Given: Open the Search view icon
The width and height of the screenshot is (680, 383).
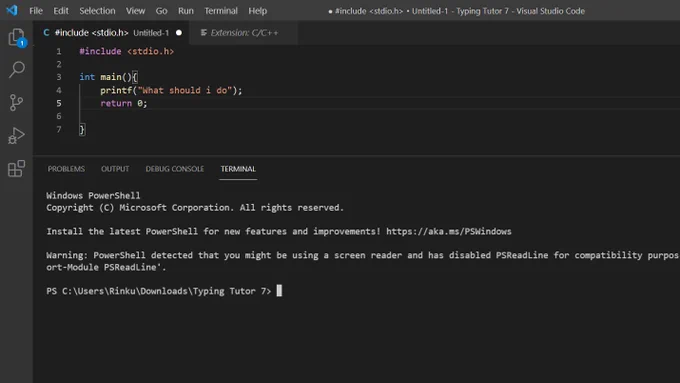Looking at the screenshot, I should (x=16, y=69).
